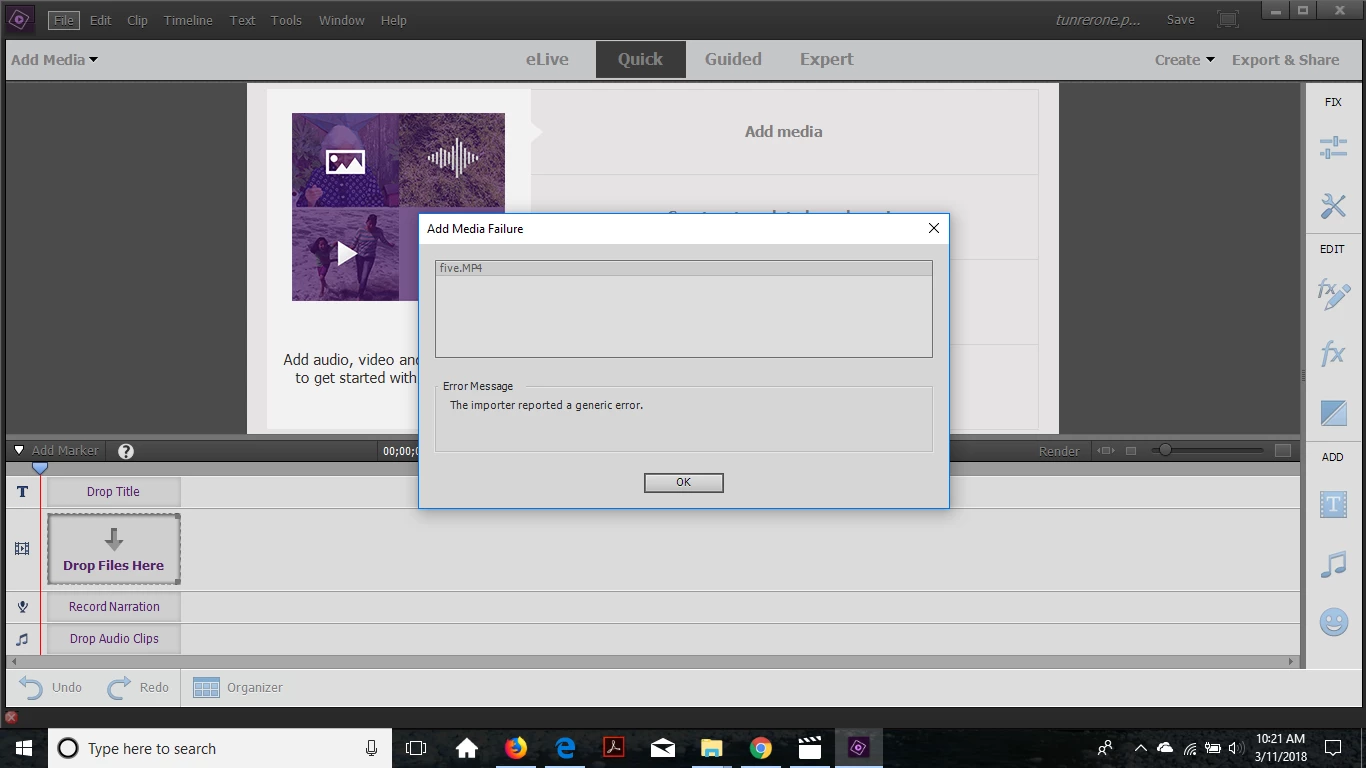This screenshot has width=1366, height=768.
Task: Click the Drop Audio Clips placeholder
Action: click(x=114, y=639)
